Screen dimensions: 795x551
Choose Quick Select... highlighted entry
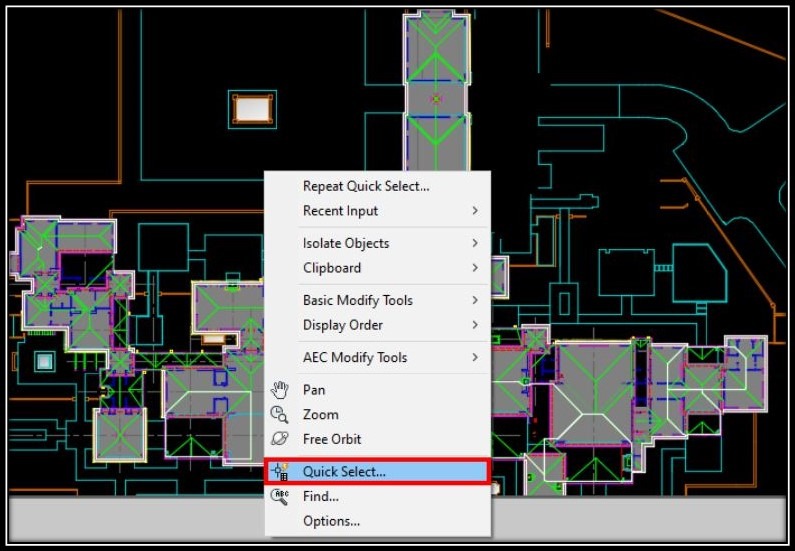377,471
